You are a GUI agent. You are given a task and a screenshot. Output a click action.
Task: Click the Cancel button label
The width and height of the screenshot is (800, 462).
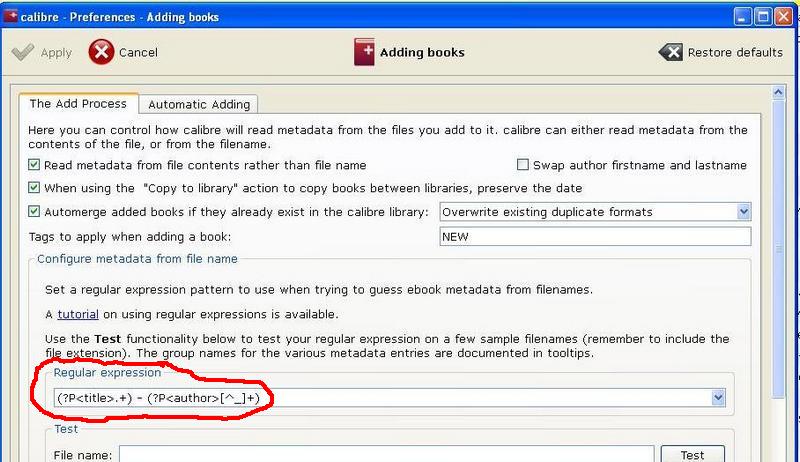[x=138, y=52]
